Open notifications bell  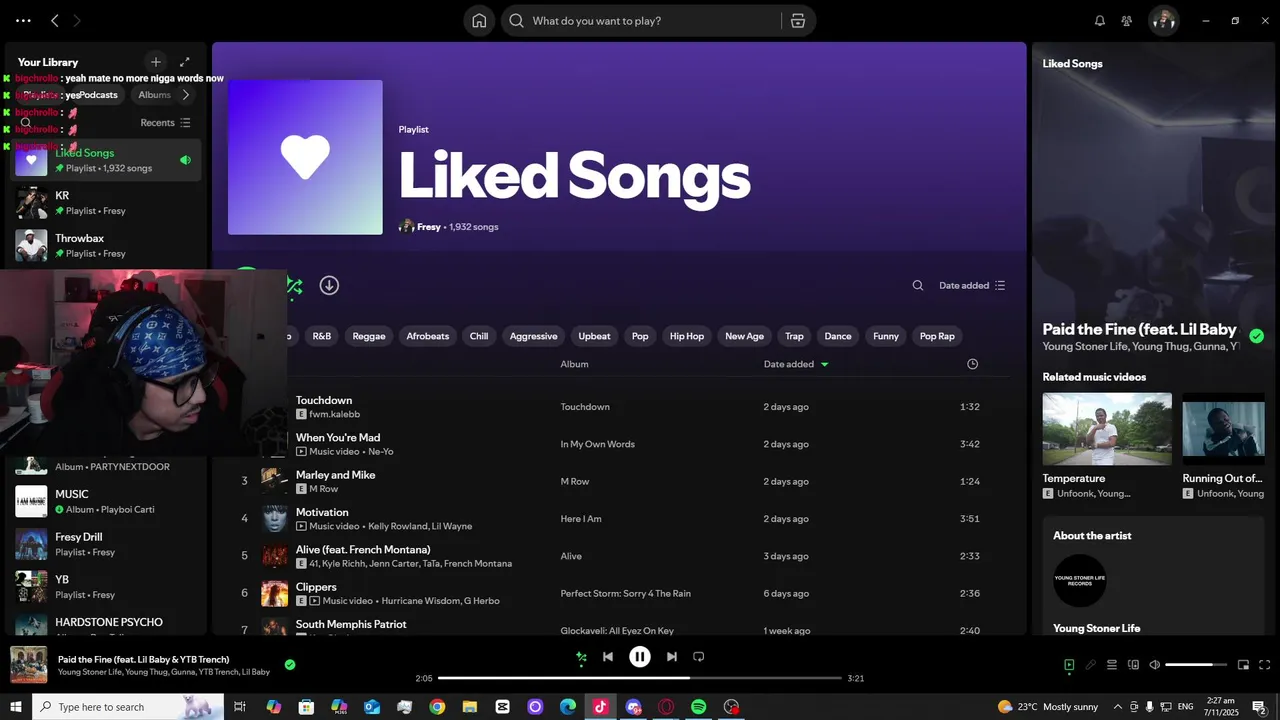(x=1100, y=20)
